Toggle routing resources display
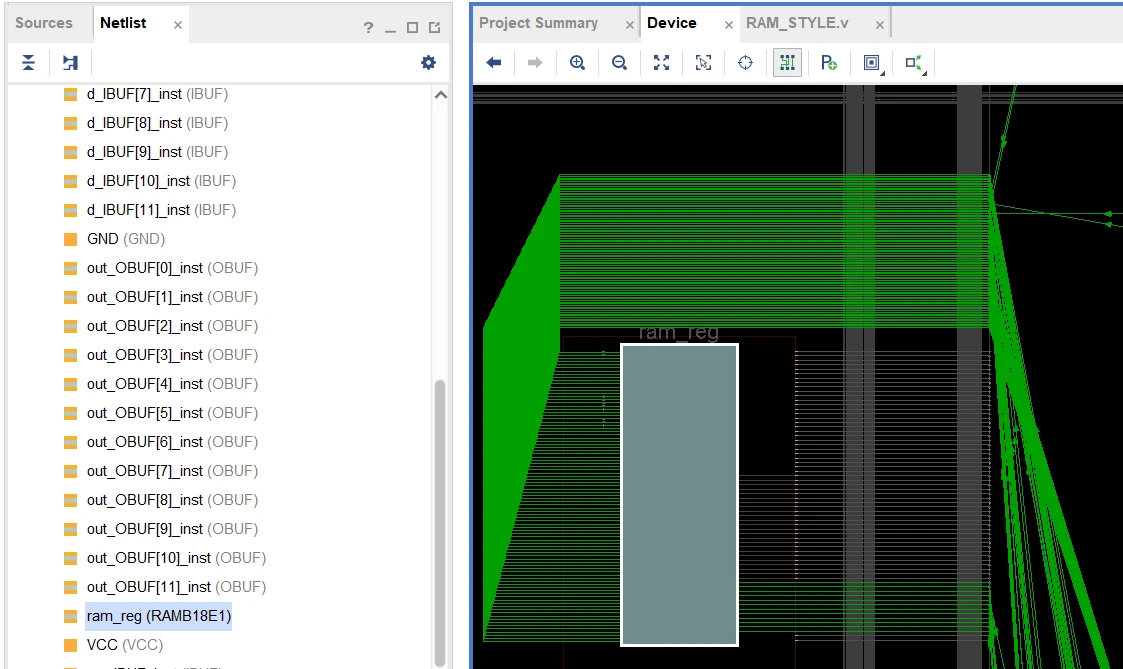 787,62
